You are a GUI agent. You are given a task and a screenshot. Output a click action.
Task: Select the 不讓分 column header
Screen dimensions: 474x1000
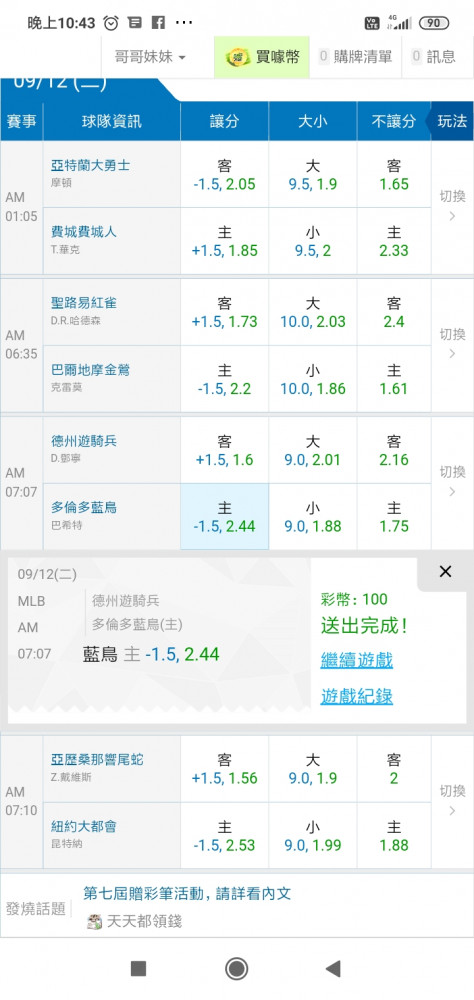click(394, 121)
